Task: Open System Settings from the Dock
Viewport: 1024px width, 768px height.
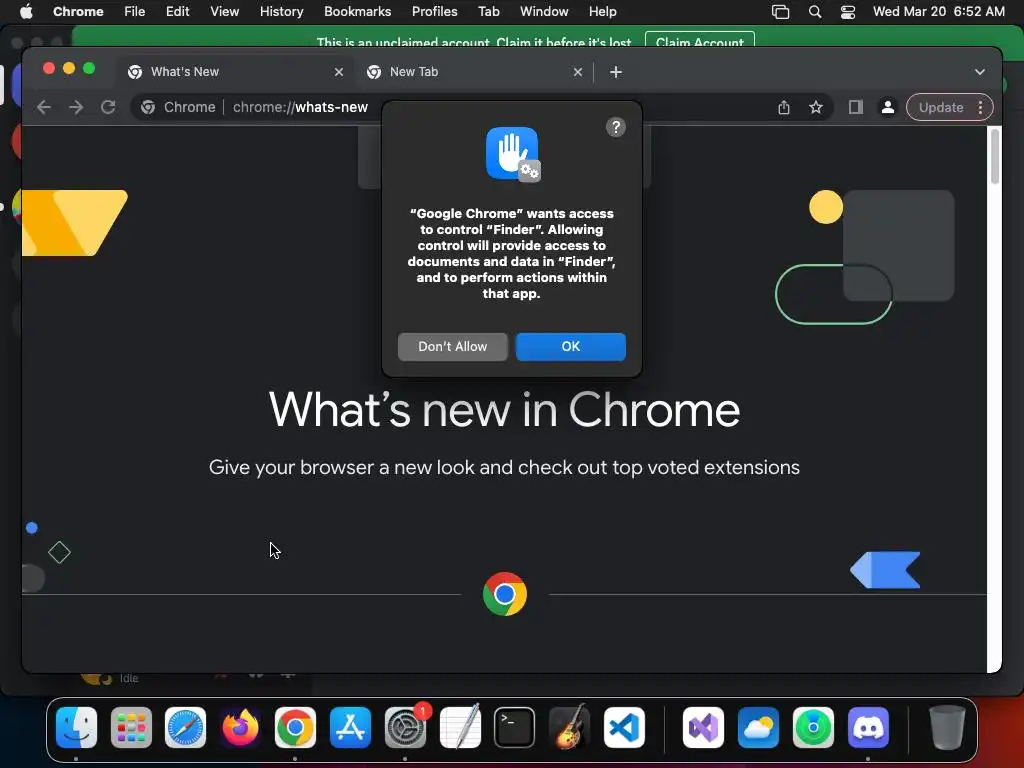Action: [405, 727]
